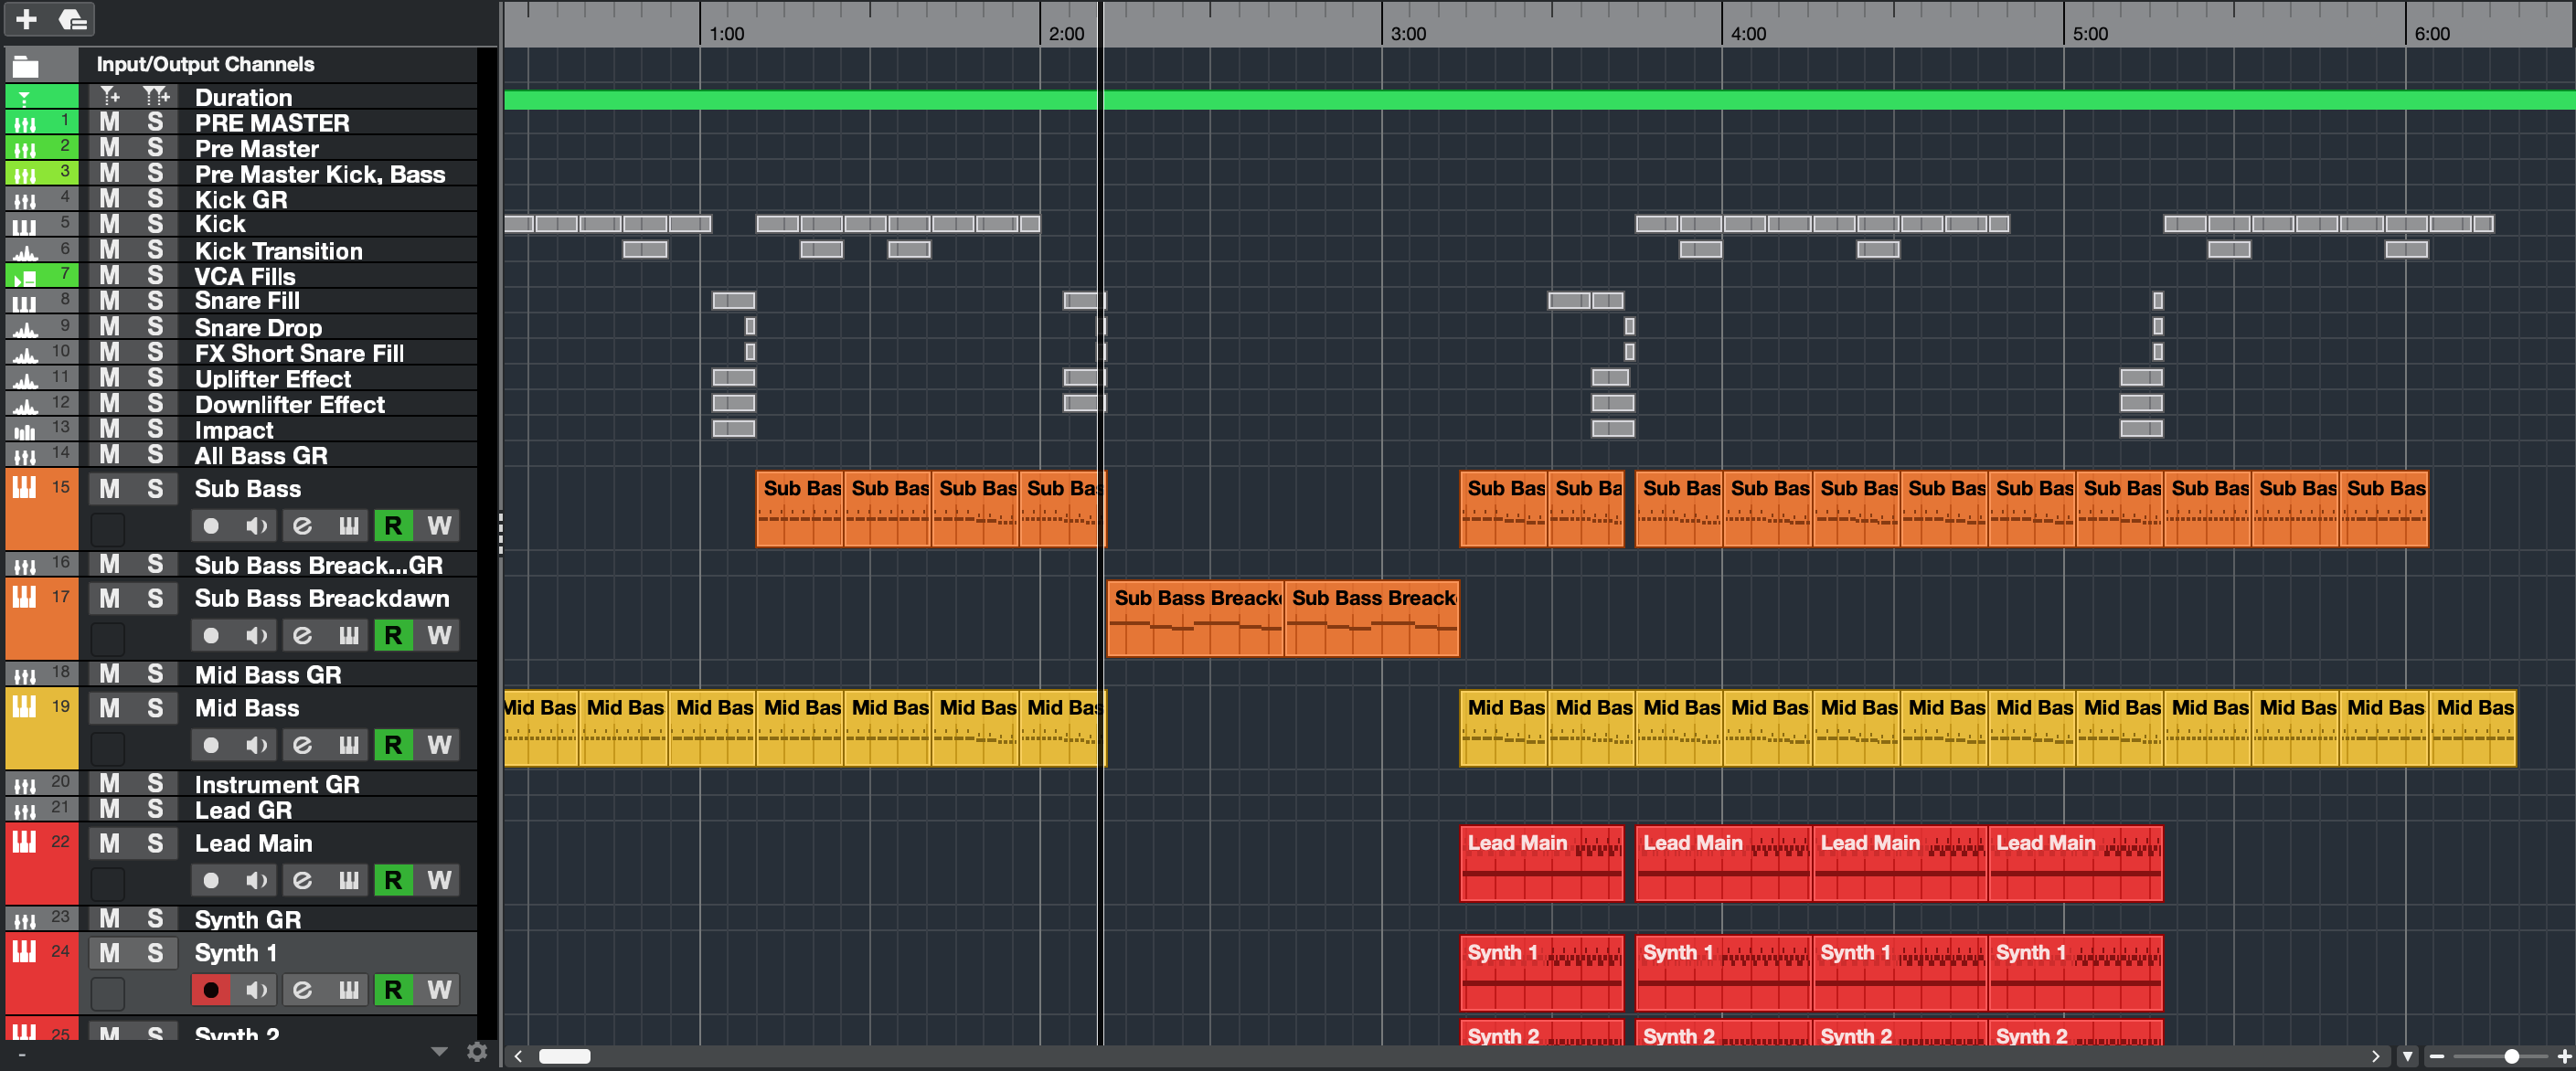Open the track list settings gear icon
The width and height of the screenshot is (2576, 1071).
[477, 1051]
